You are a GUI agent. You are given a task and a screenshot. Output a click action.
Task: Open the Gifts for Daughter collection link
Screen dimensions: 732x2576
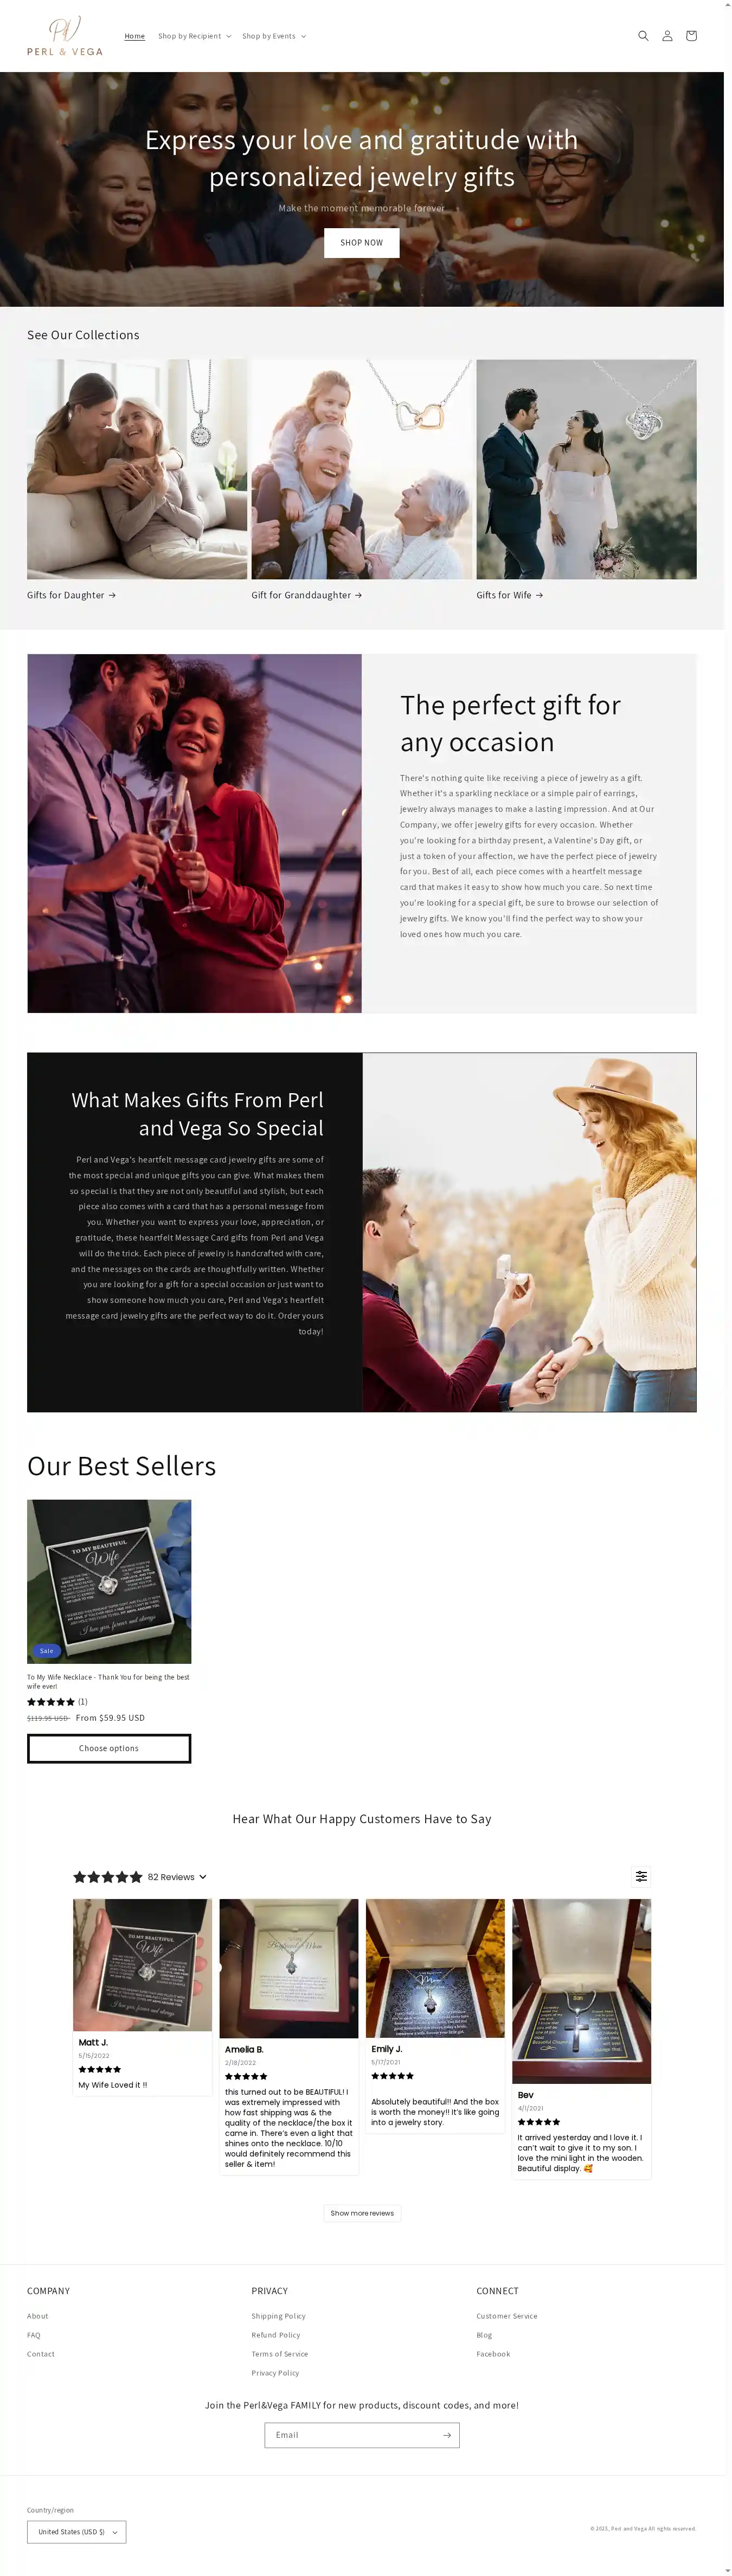pyautogui.click(x=71, y=595)
